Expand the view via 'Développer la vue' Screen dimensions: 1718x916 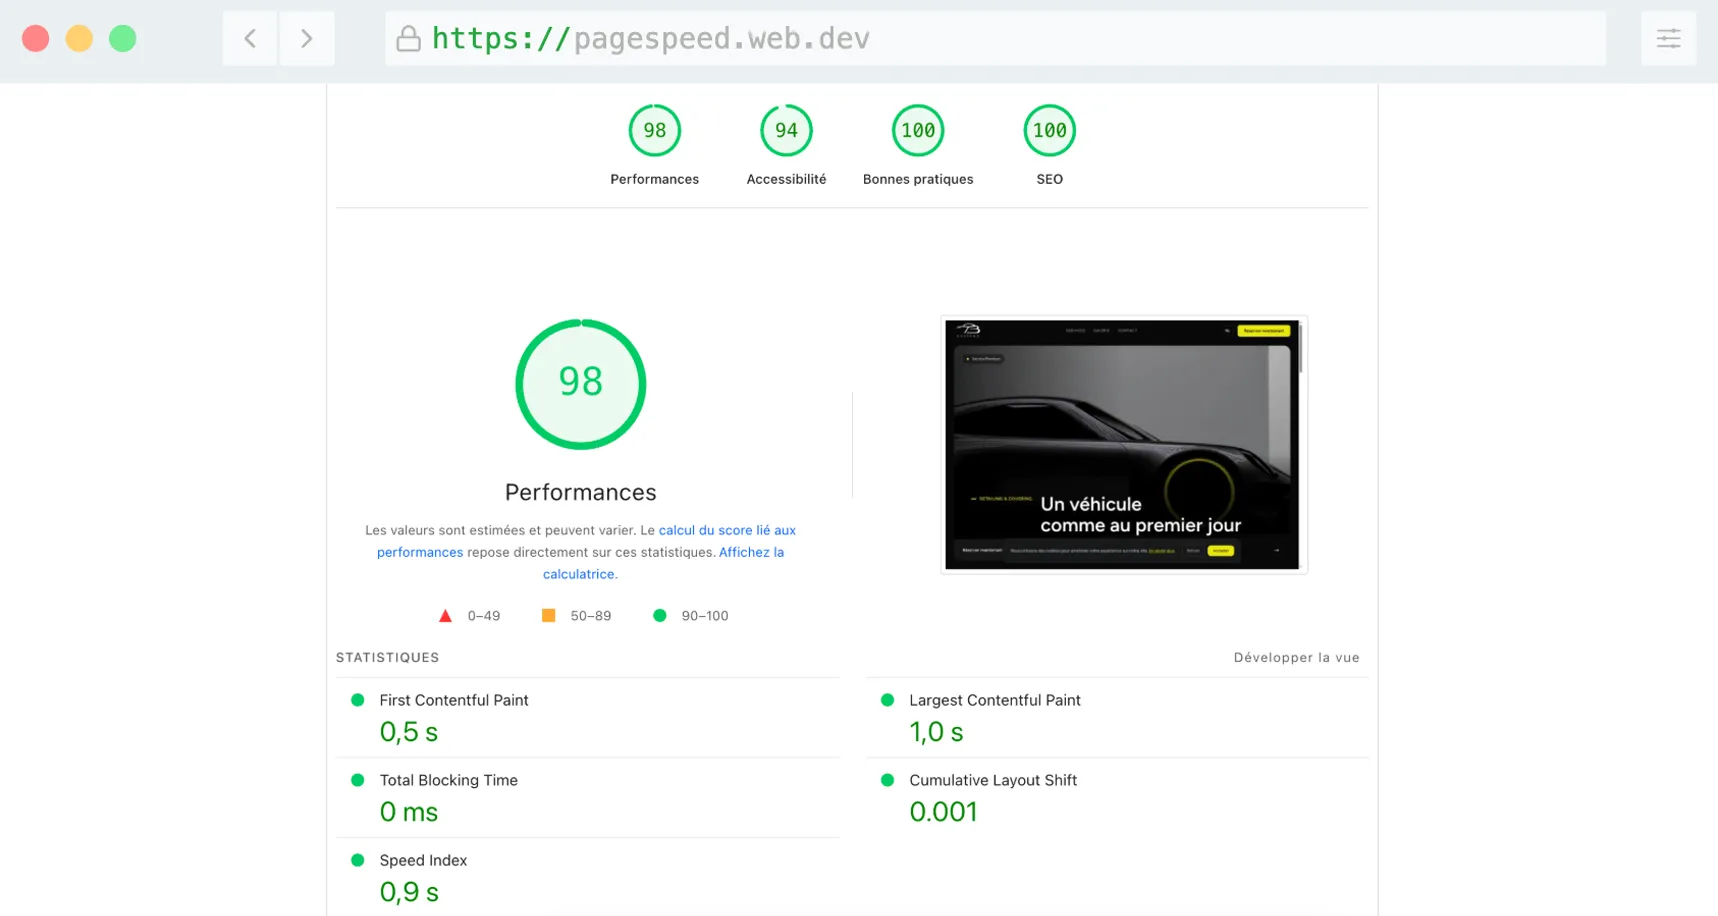1296,657
